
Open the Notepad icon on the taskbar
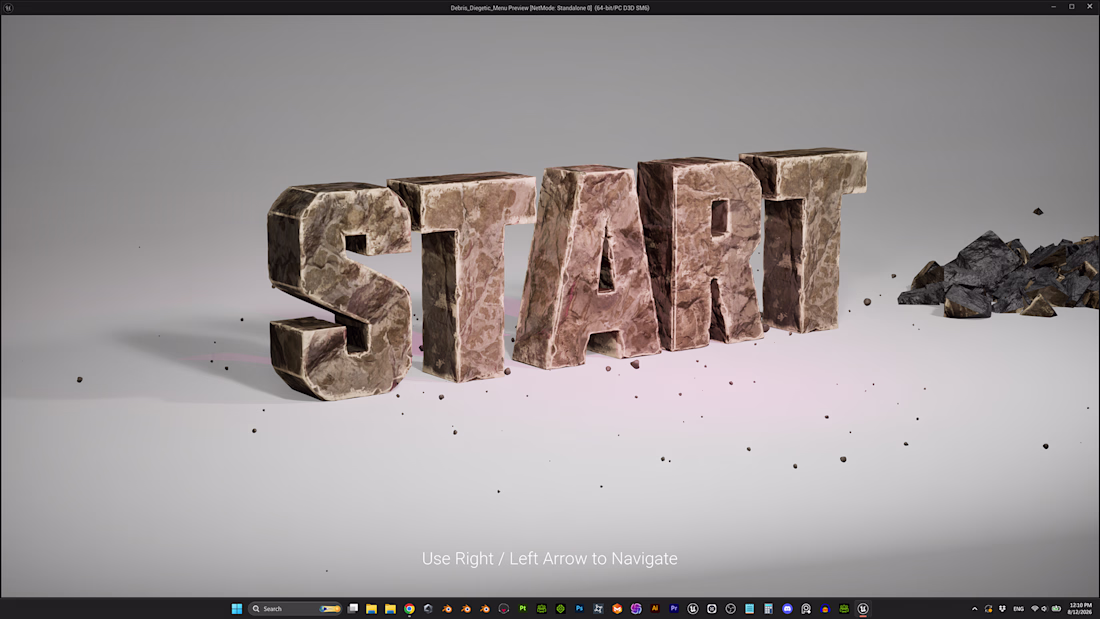(749, 608)
